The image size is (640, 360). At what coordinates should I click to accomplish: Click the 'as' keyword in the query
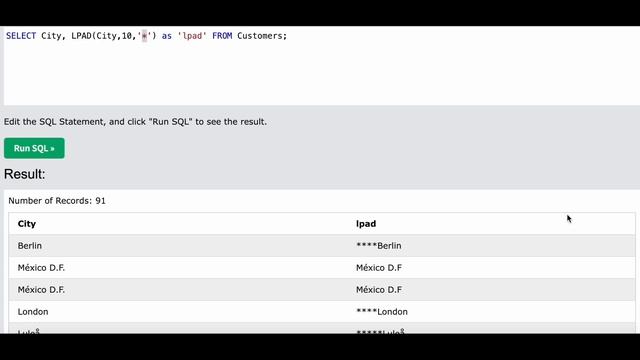click(x=167, y=36)
